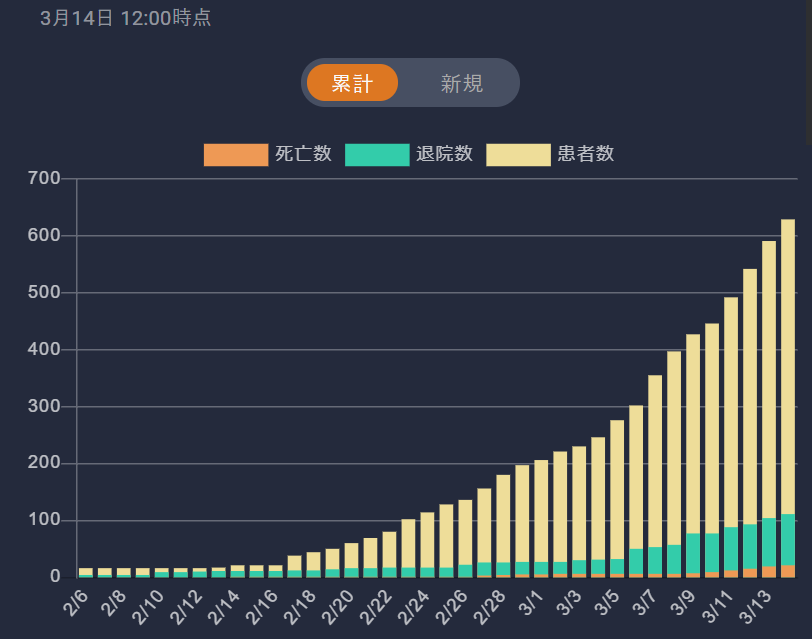This screenshot has height=639, width=812.
Task: Toggle the 死亡数 orange legend swatch
Action: tap(236, 155)
